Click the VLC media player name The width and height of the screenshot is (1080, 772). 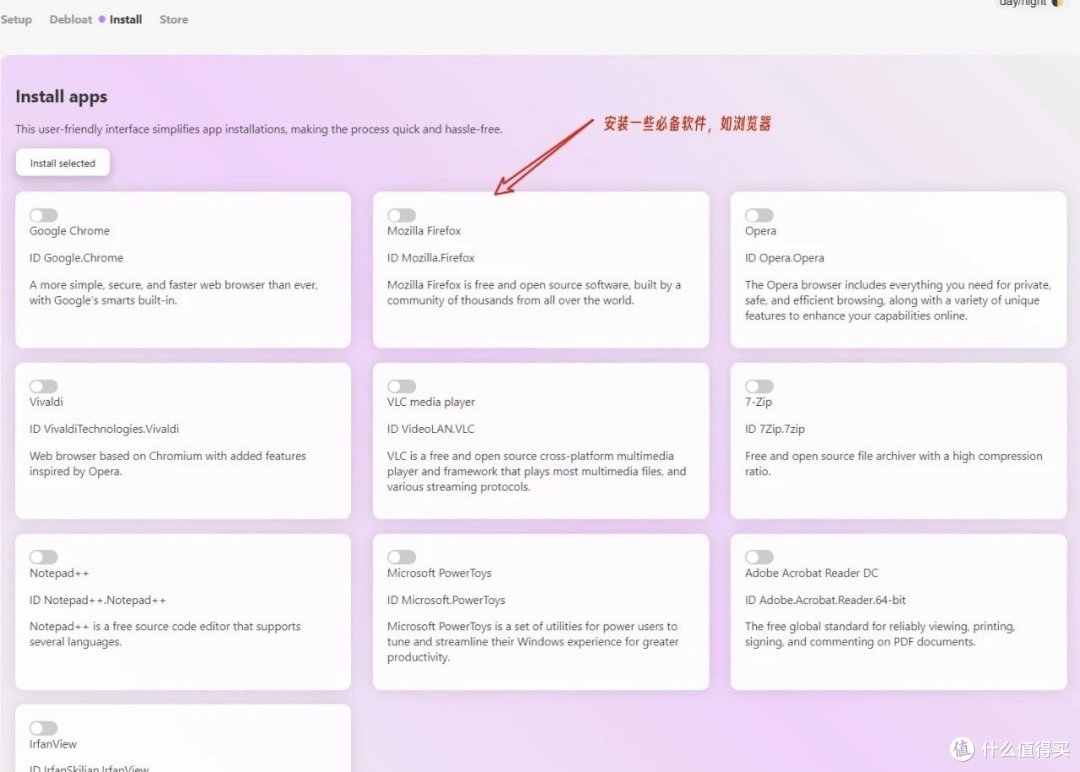click(431, 401)
